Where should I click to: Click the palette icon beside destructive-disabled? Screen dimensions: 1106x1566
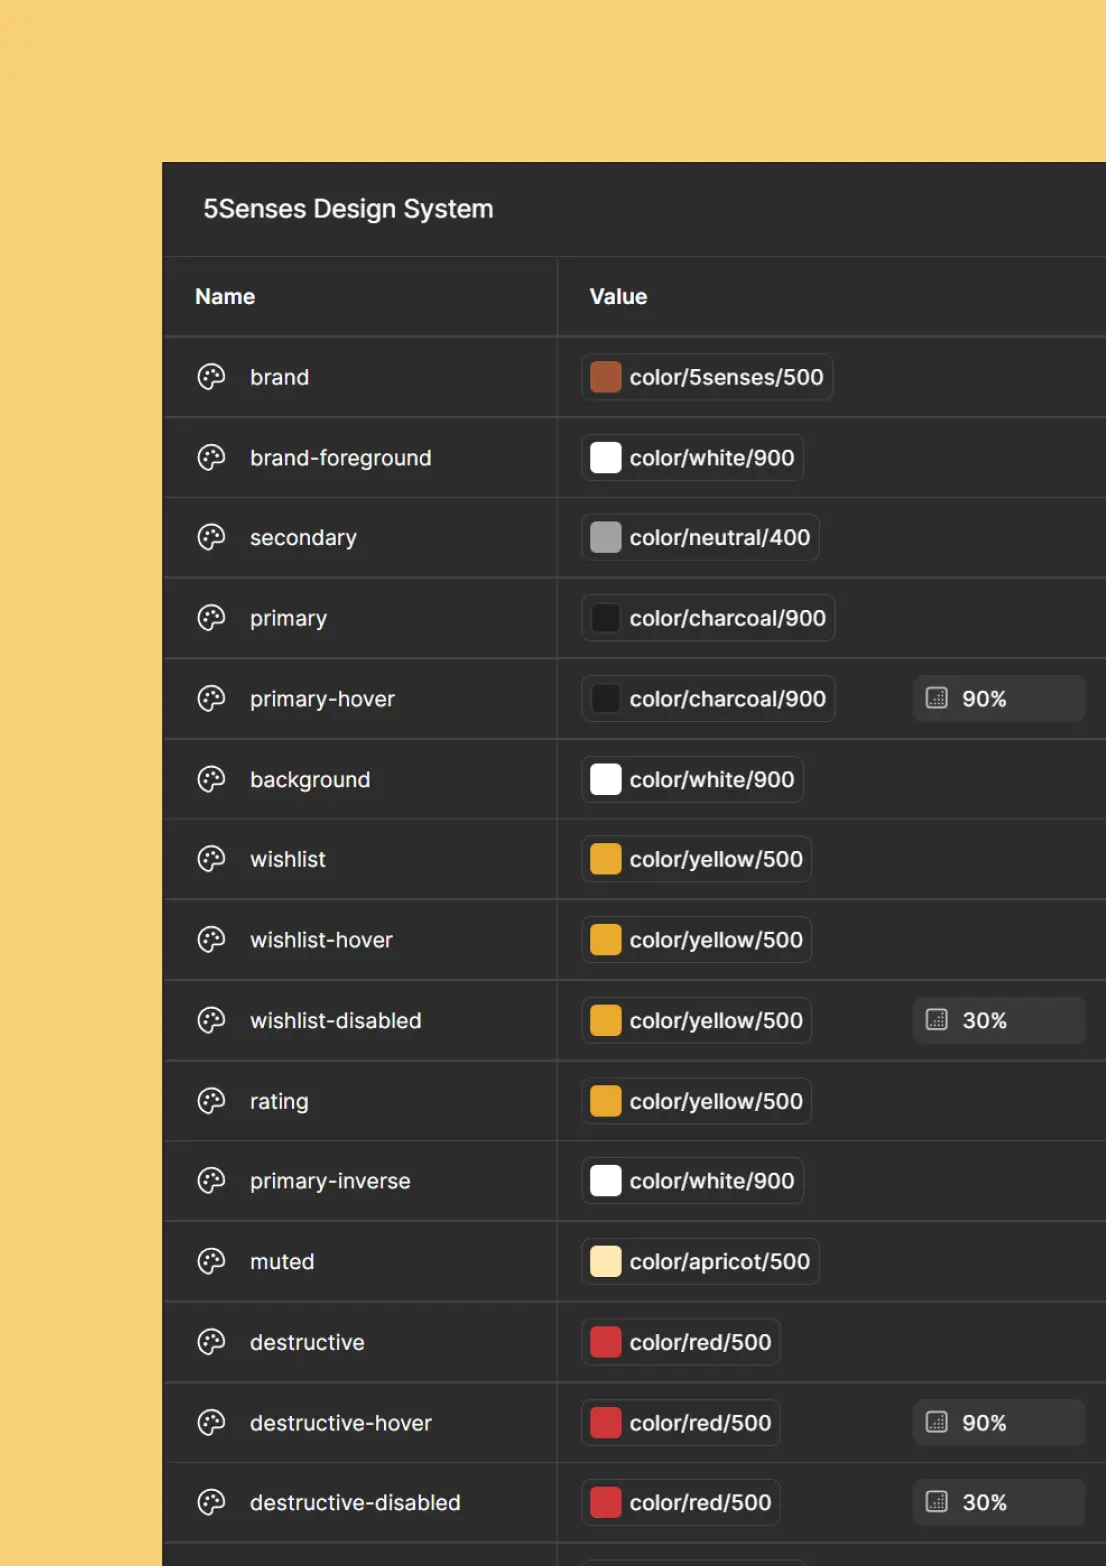(x=211, y=1502)
